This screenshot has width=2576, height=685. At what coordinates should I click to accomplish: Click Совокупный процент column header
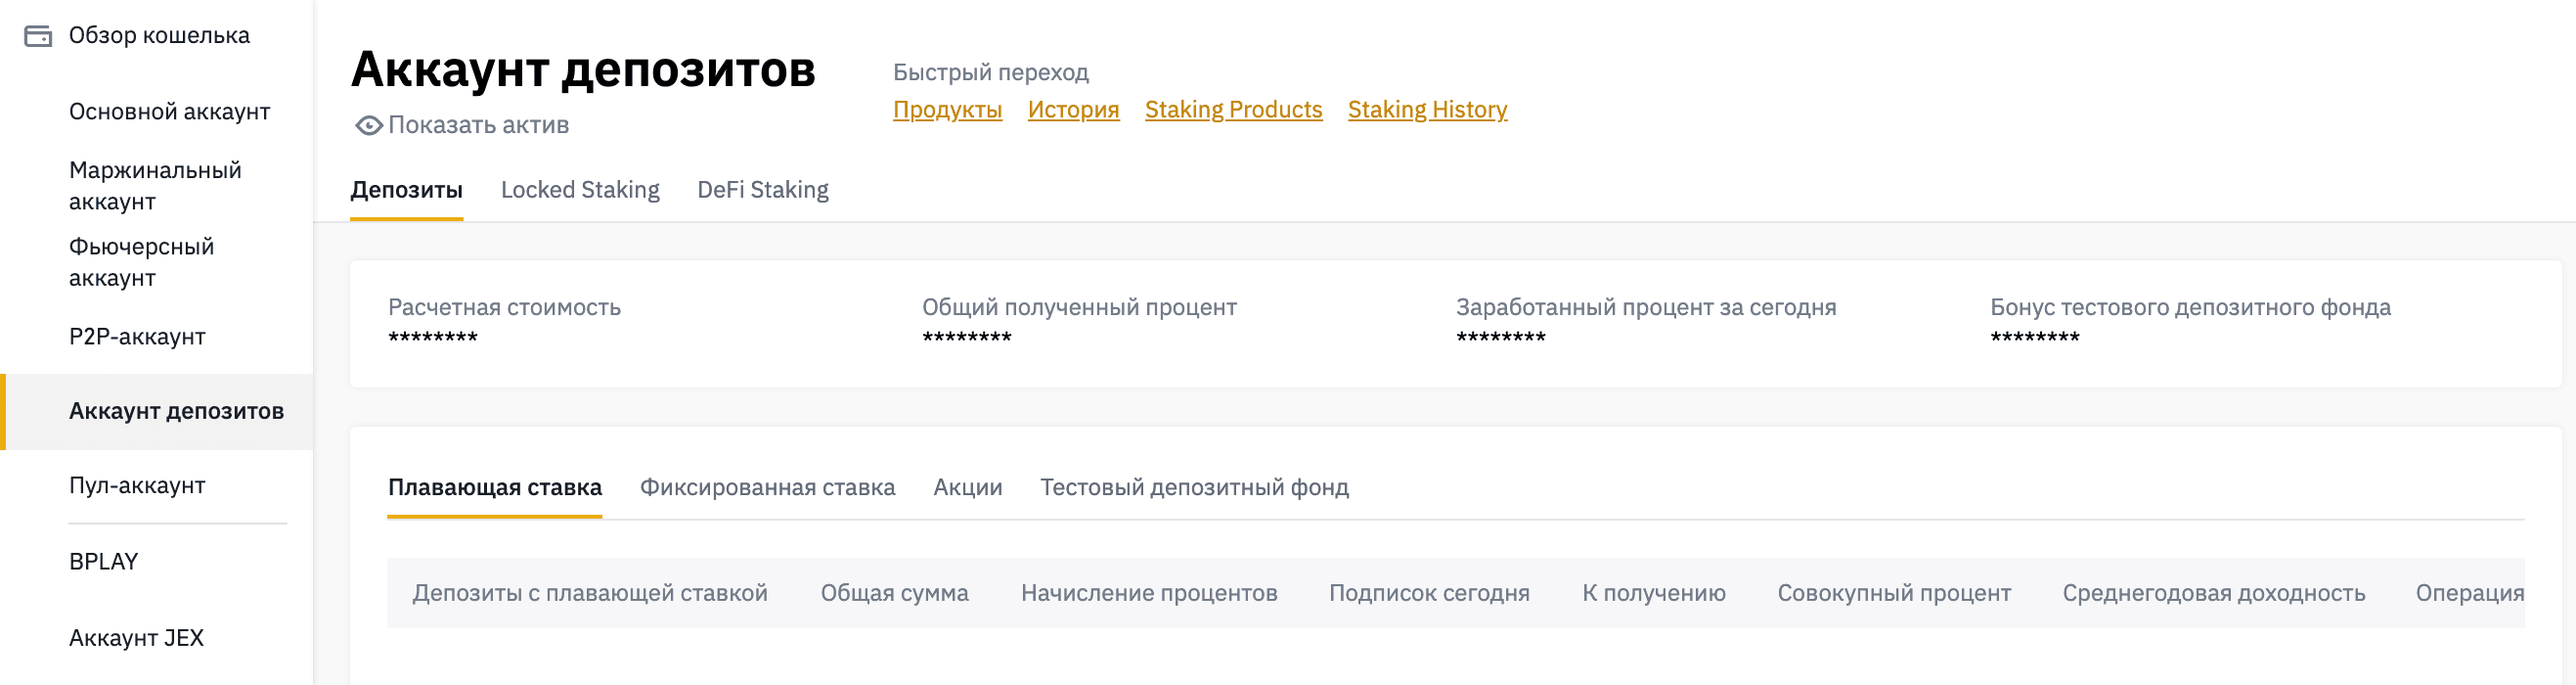(x=1894, y=593)
